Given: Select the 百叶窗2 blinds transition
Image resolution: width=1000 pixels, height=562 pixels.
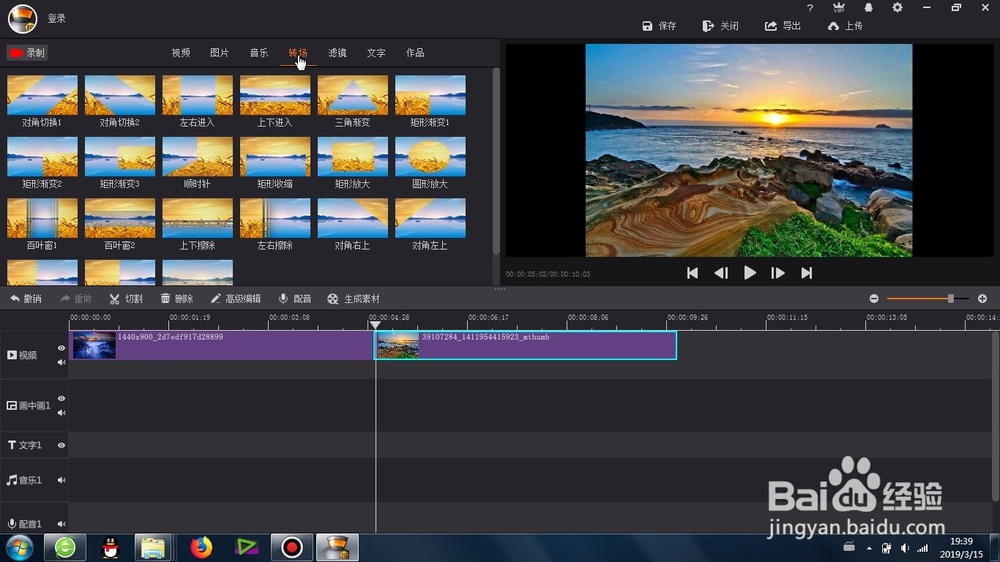Looking at the screenshot, I should pyautogui.click(x=120, y=218).
